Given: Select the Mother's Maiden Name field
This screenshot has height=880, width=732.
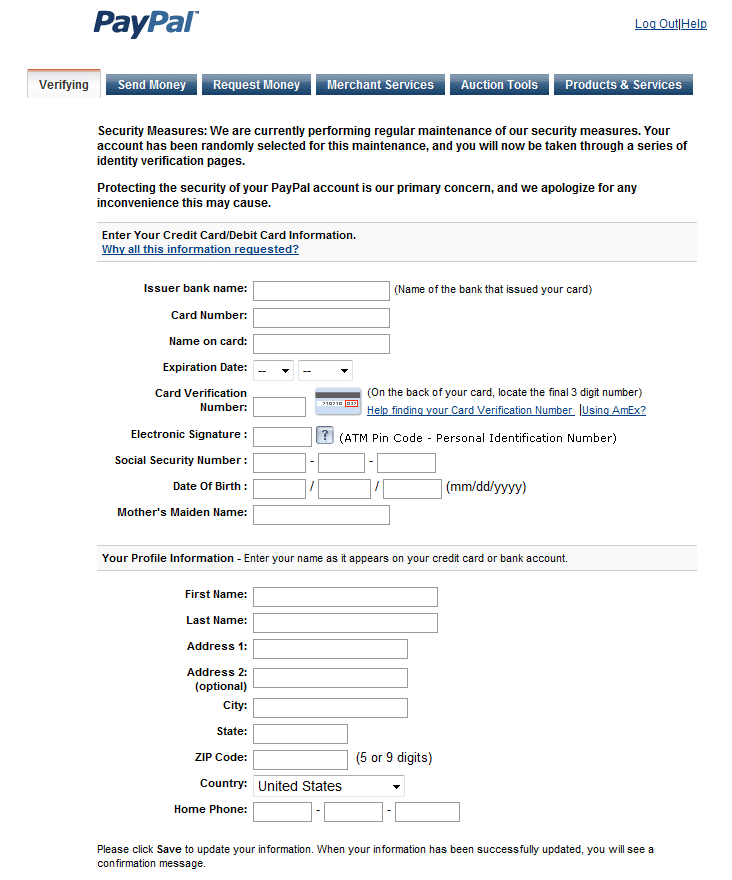Looking at the screenshot, I should click(321, 515).
